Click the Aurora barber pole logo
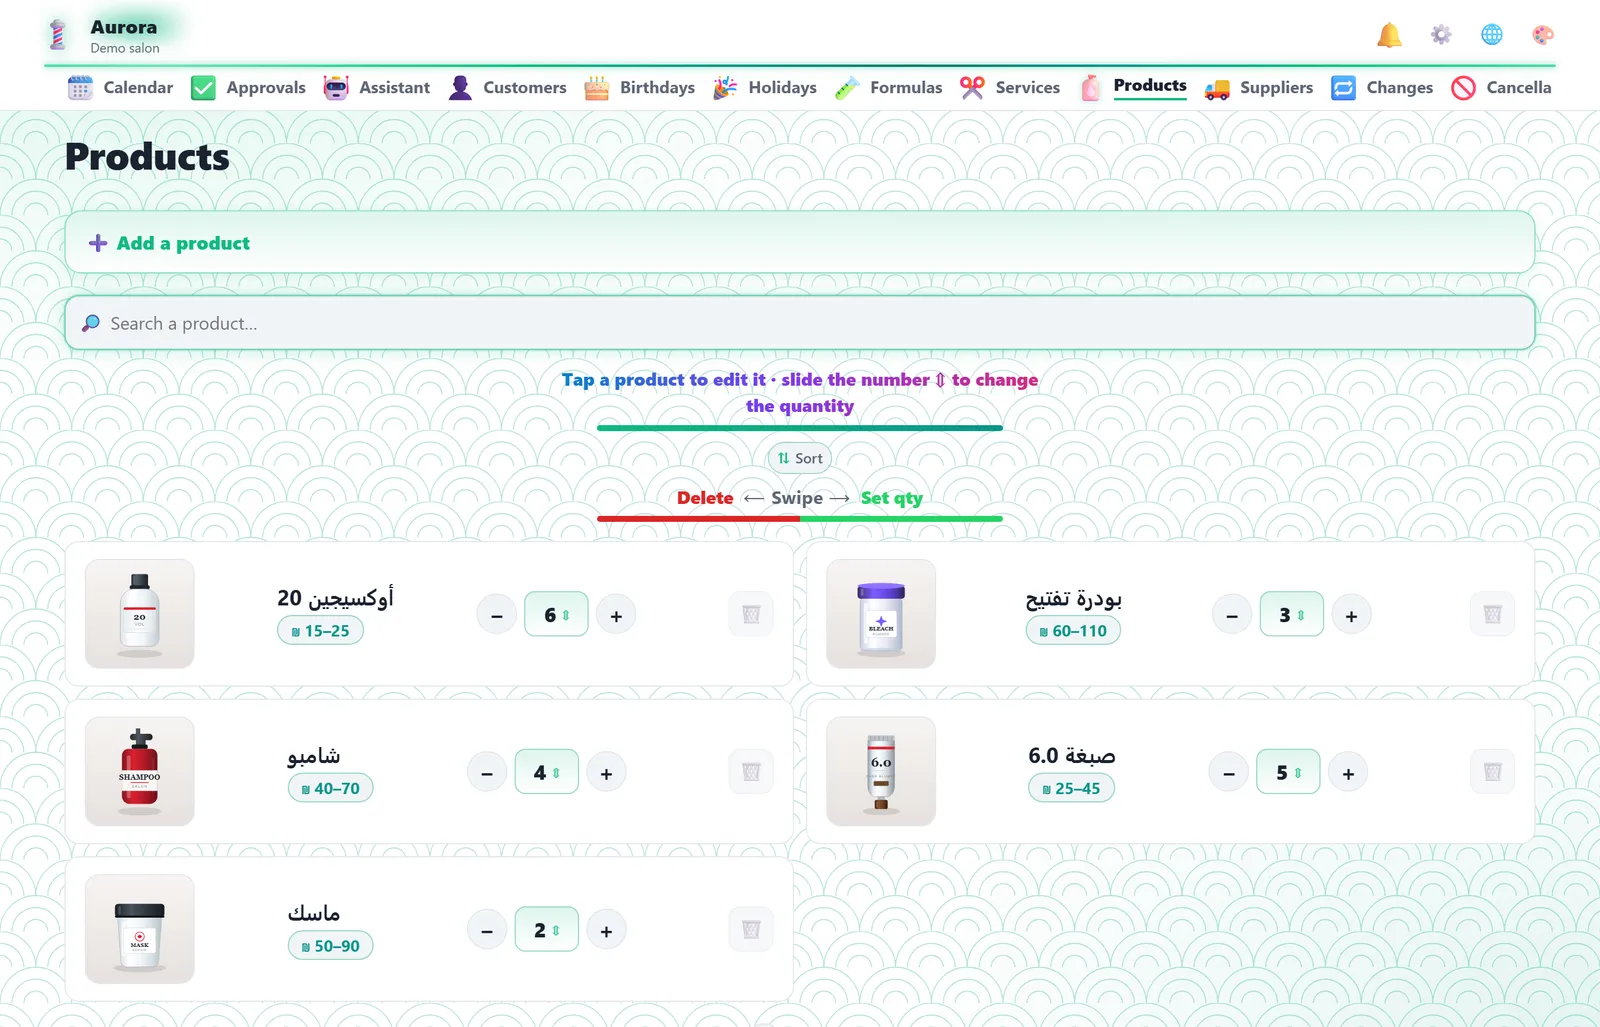1600x1027 pixels. point(58,35)
